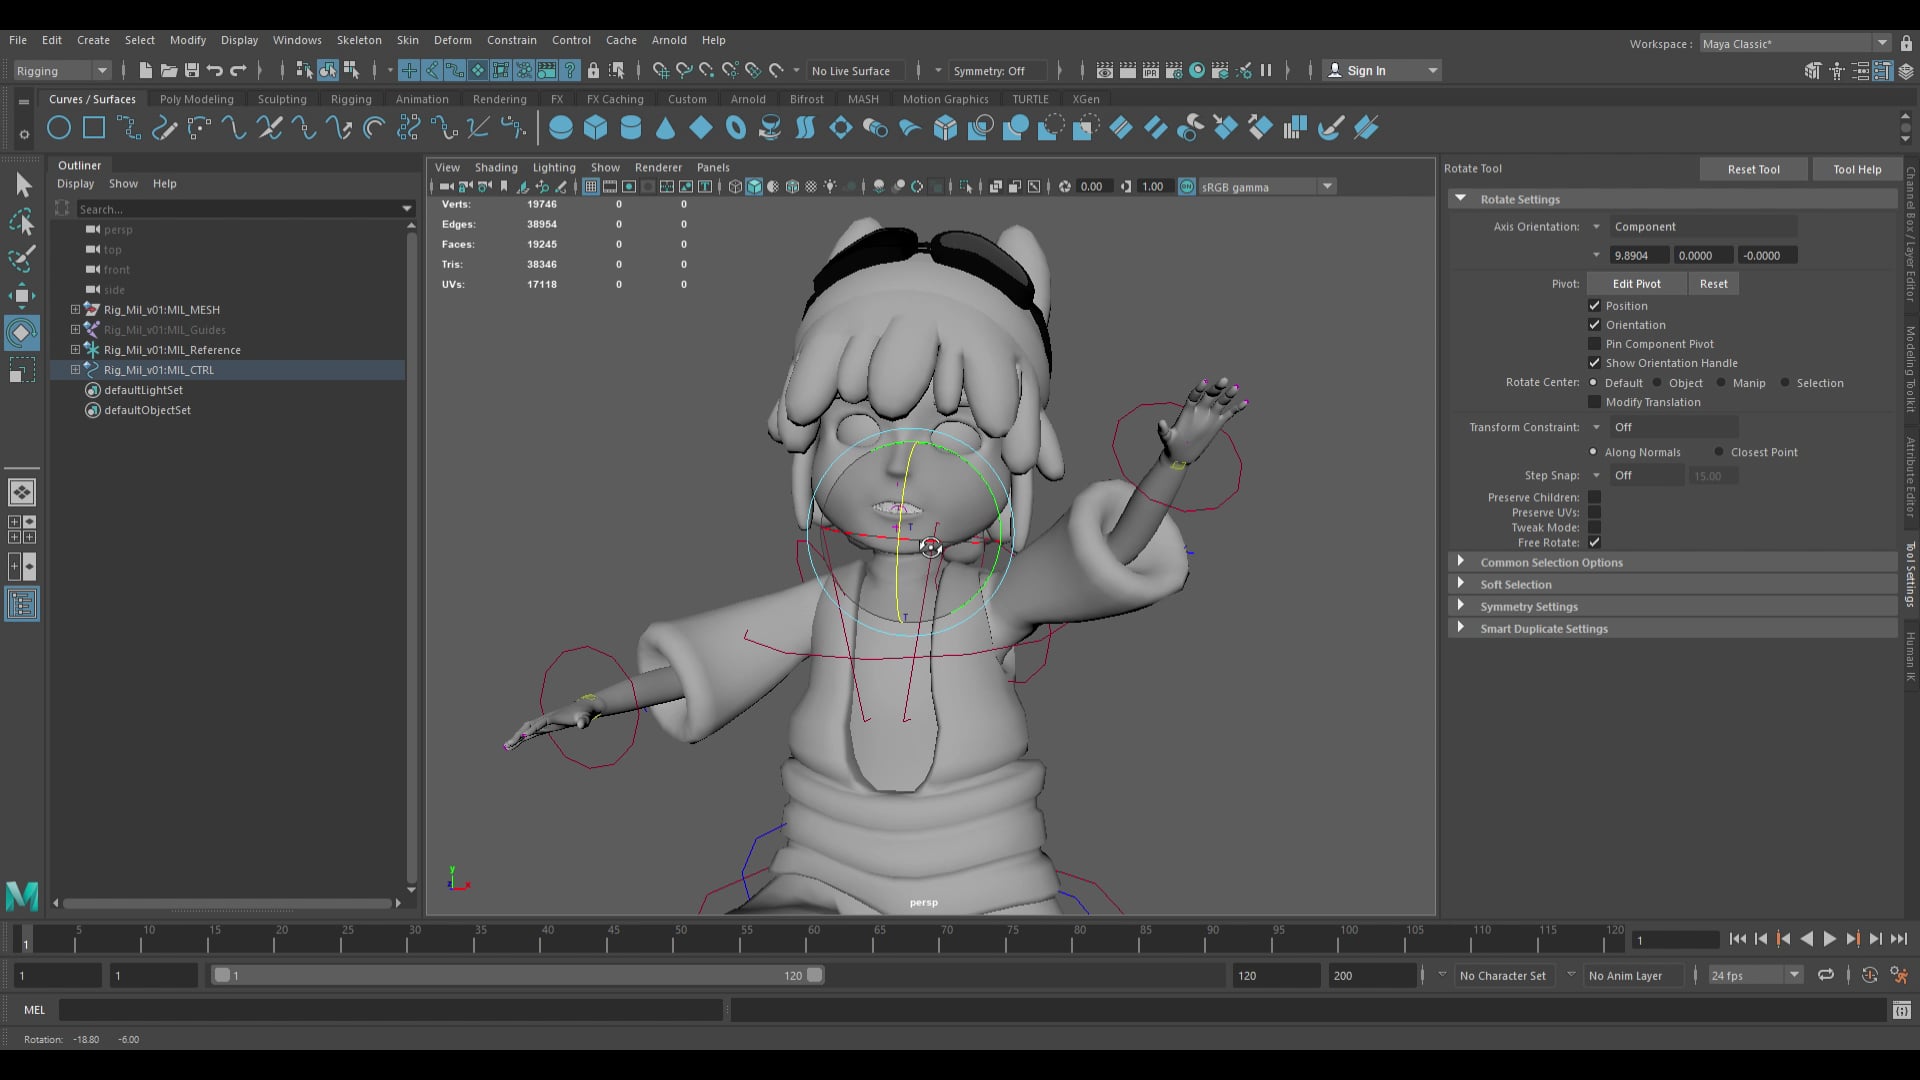The image size is (1920, 1080).
Task: Click inside the MEL command line
Action: 390,1011
